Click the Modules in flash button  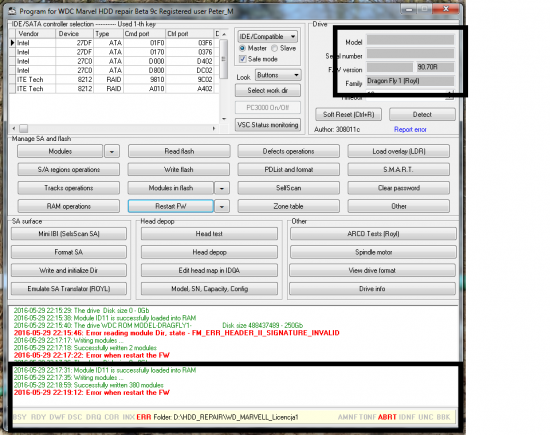point(171,188)
